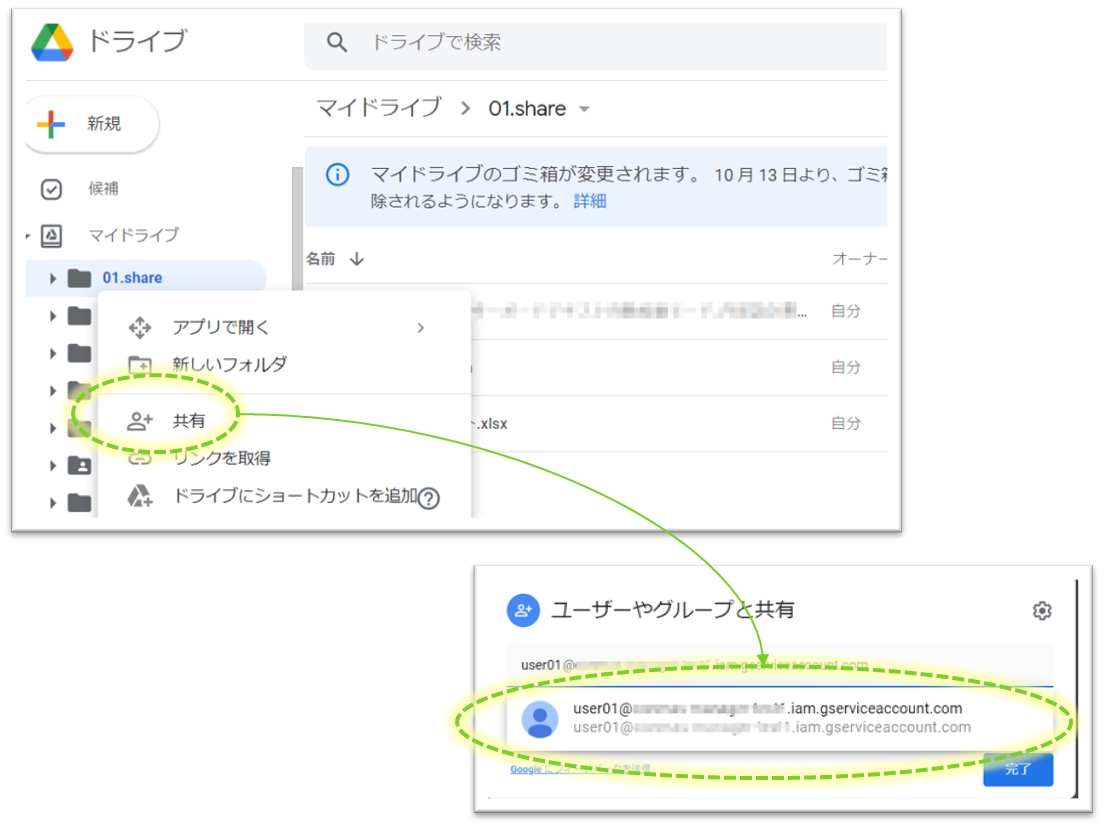Click the Google Drive logo

point(52,42)
